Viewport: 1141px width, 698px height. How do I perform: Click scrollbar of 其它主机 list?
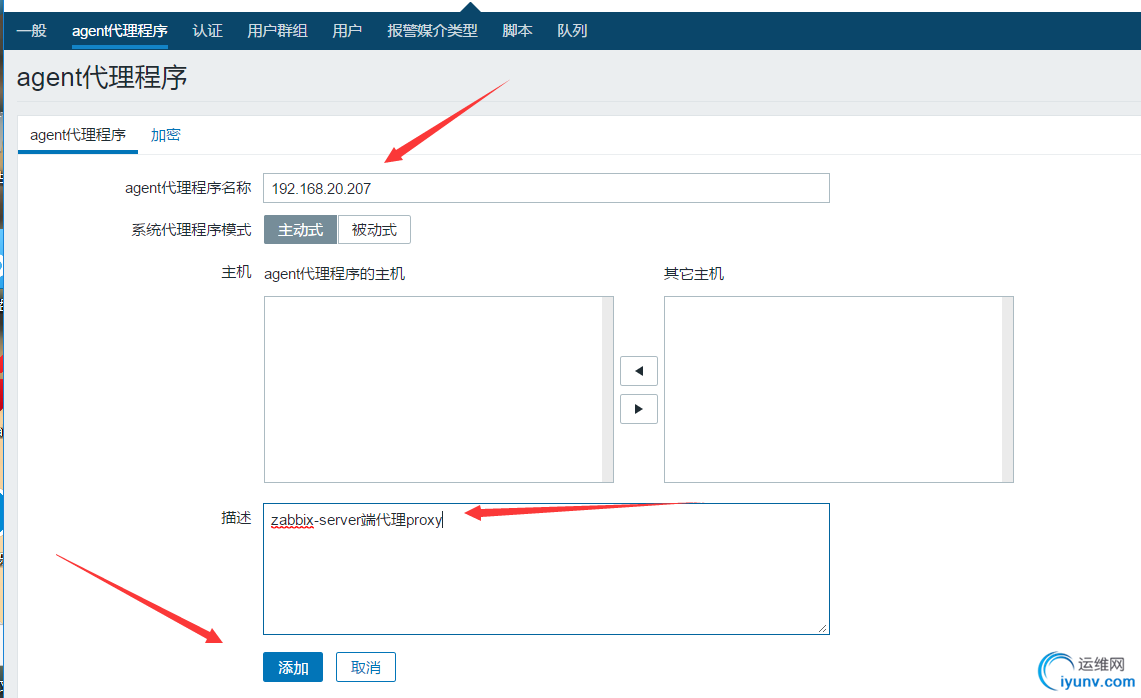point(1008,389)
